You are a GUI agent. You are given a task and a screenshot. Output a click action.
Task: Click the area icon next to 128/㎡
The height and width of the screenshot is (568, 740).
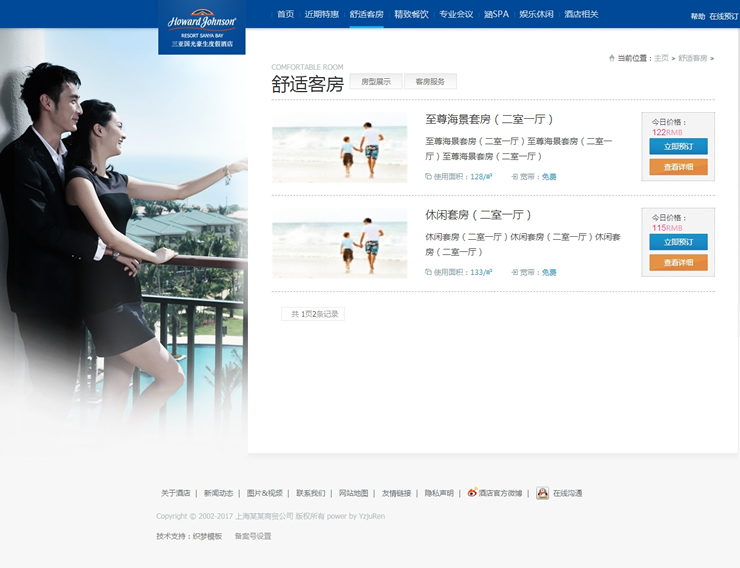pos(428,176)
